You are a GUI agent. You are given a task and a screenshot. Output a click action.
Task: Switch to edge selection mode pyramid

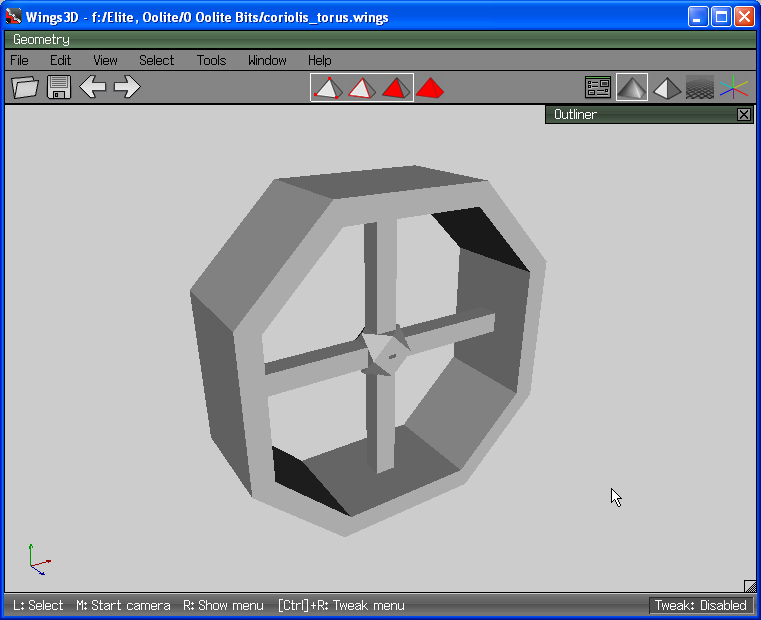pos(362,88)
